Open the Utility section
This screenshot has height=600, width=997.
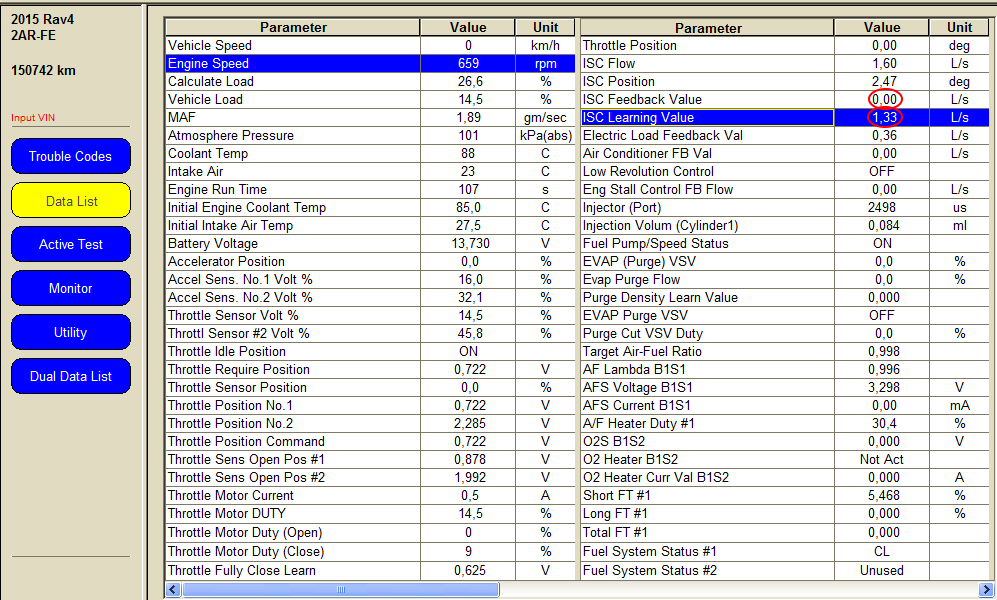pyautogui.click(x=71, y=332)
